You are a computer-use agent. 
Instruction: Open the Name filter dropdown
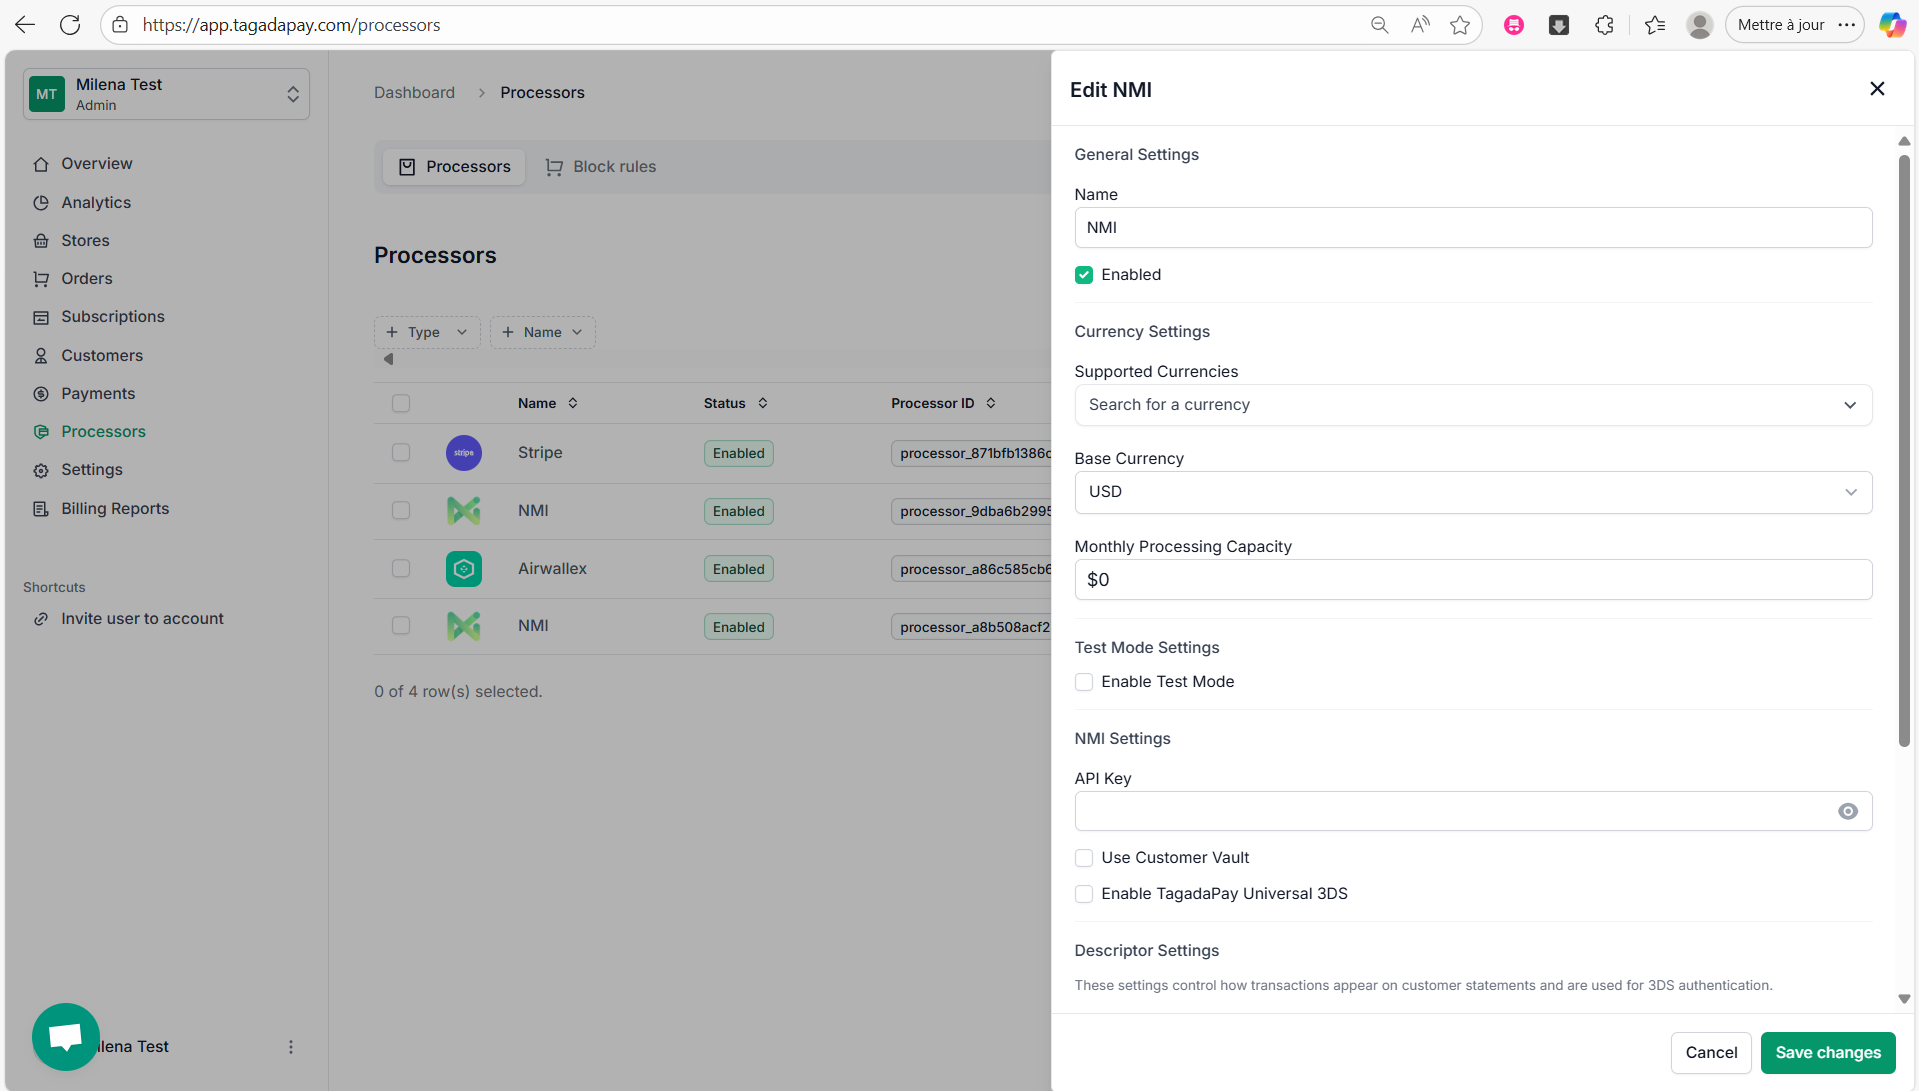click(x=543, y=332)
